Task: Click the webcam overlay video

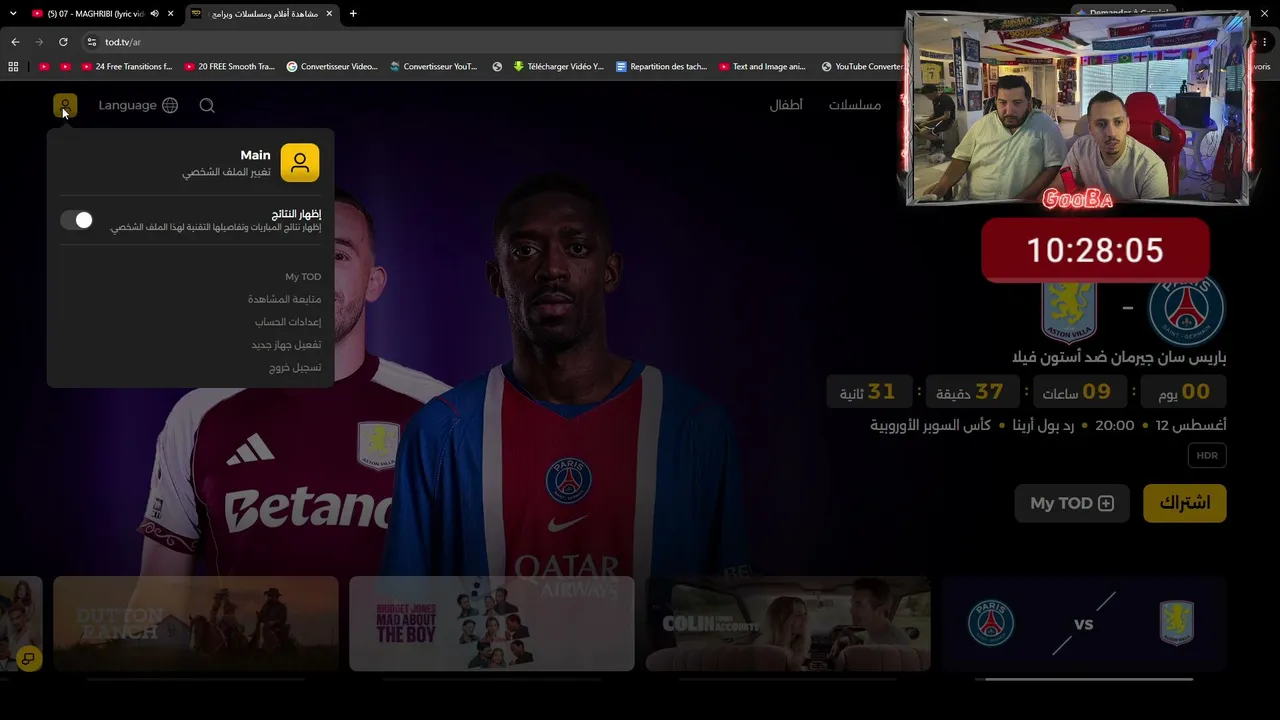Action: [x=1078, y=108]
